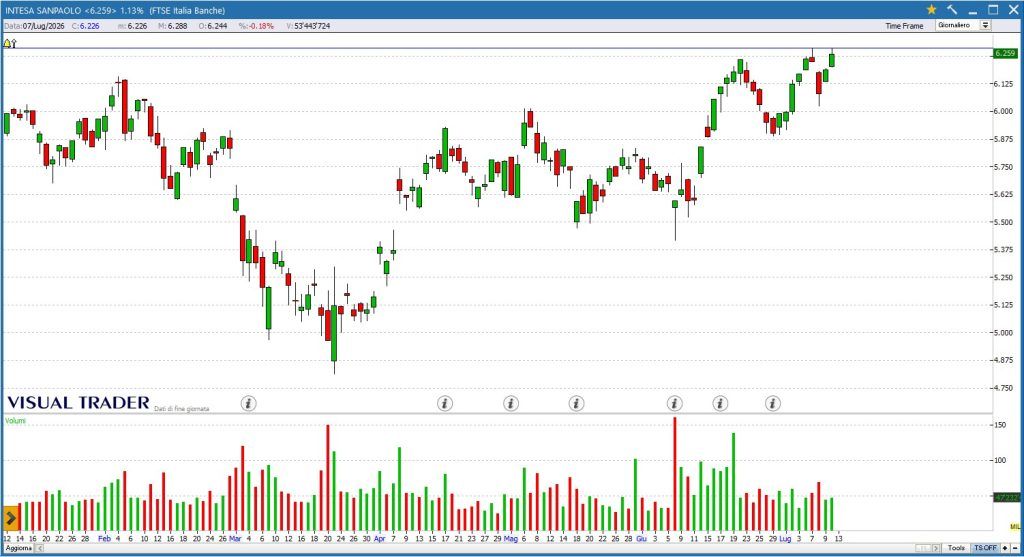
Task: Click the yellow star favorites icon
Action: pos(931,9)
